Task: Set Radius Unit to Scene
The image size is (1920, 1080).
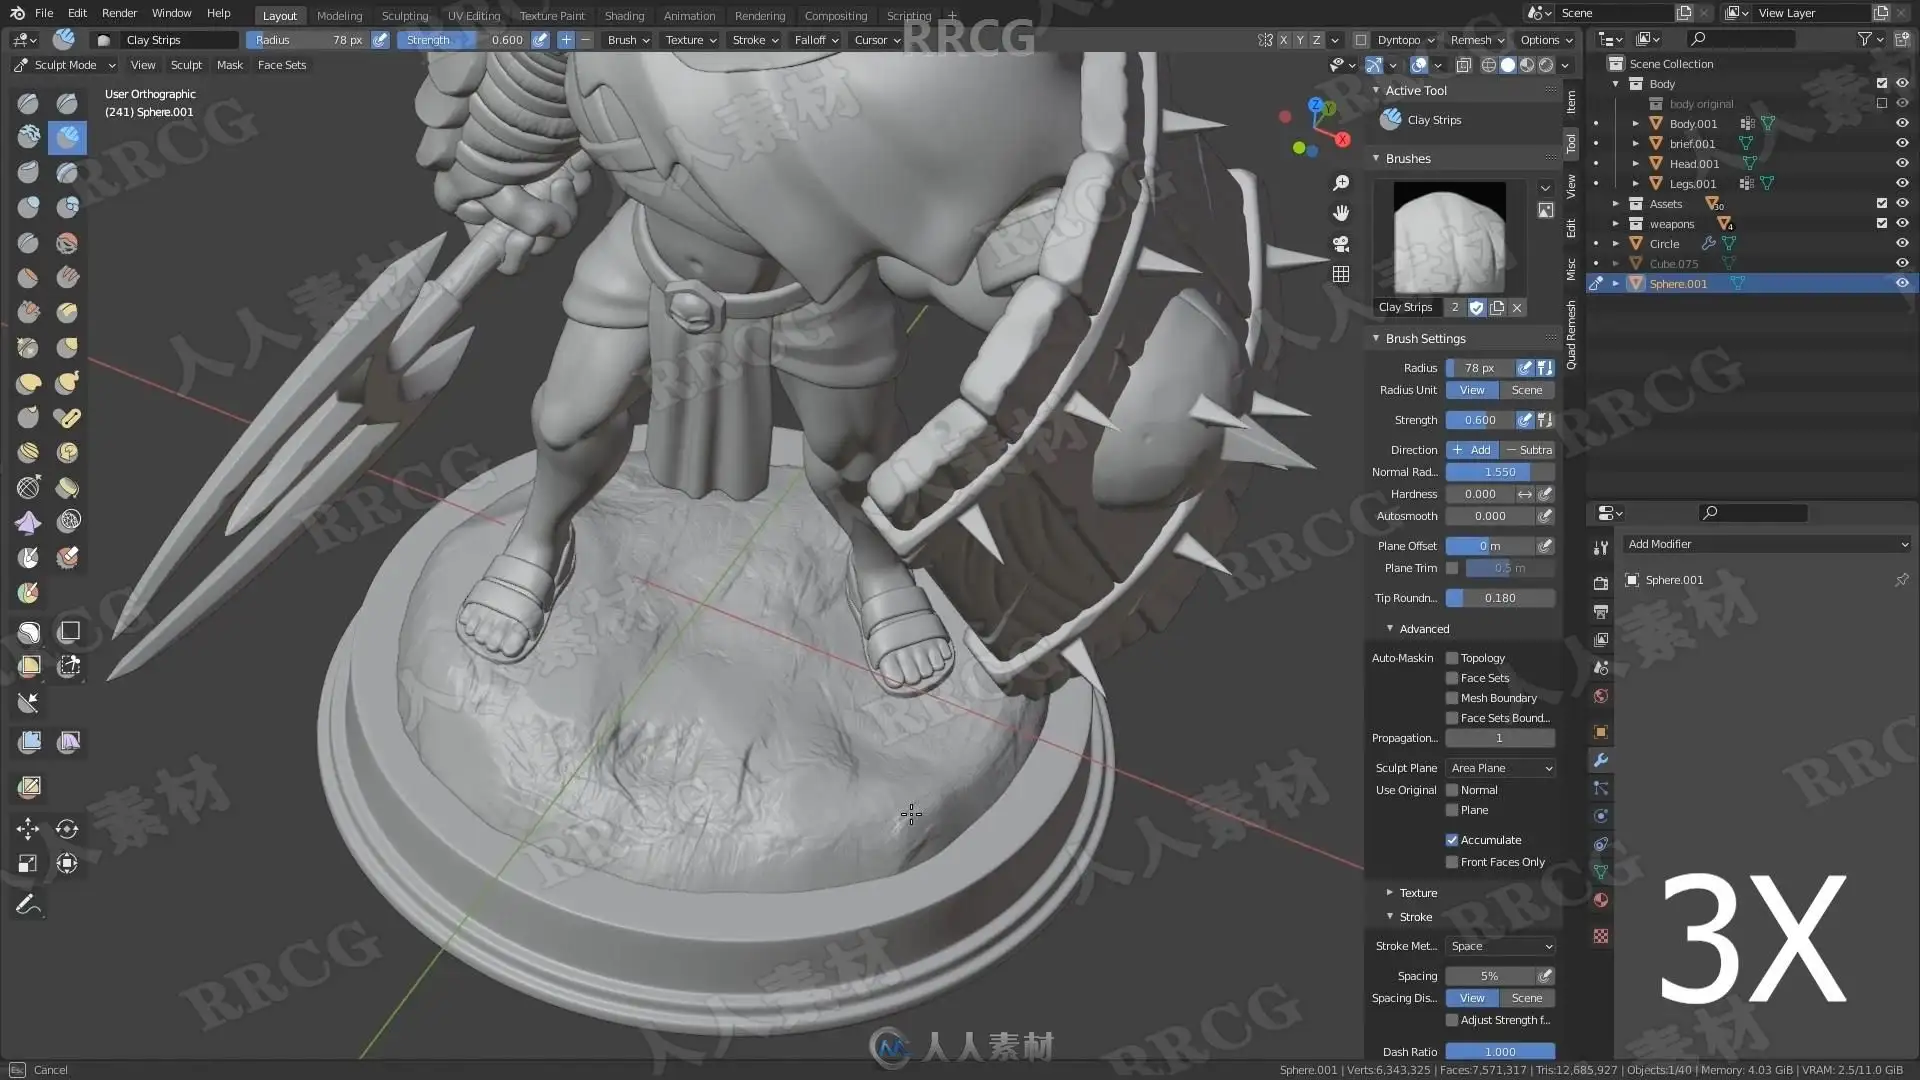Action: (1526, 390)
